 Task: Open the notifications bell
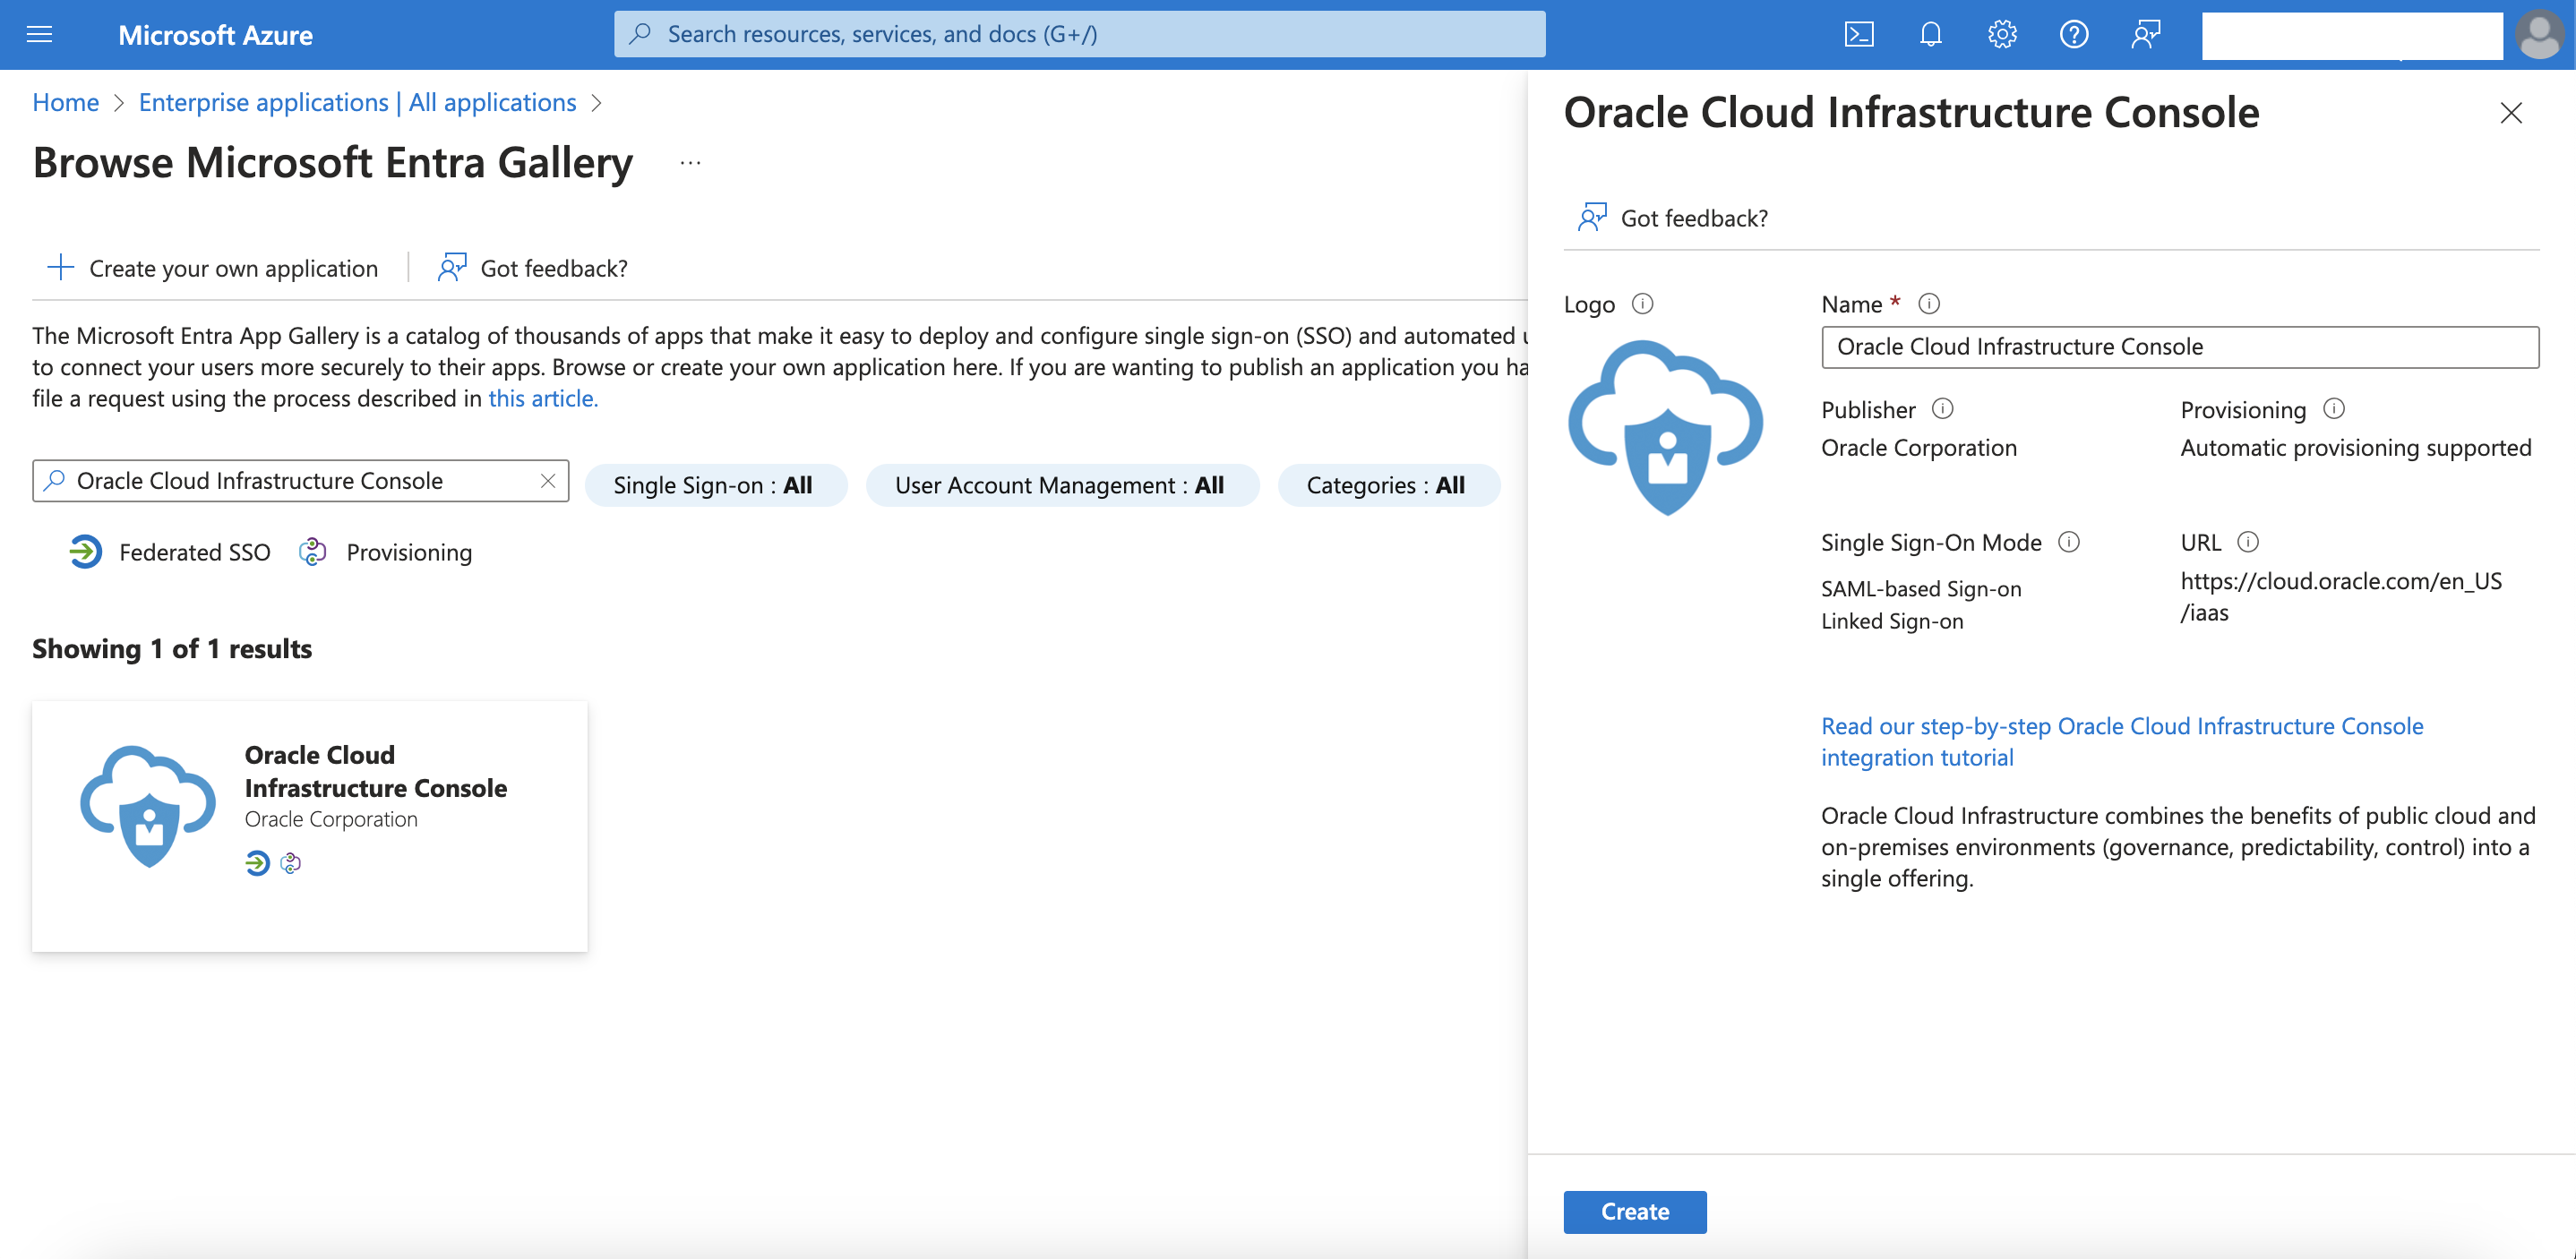tap(1930, 35)
